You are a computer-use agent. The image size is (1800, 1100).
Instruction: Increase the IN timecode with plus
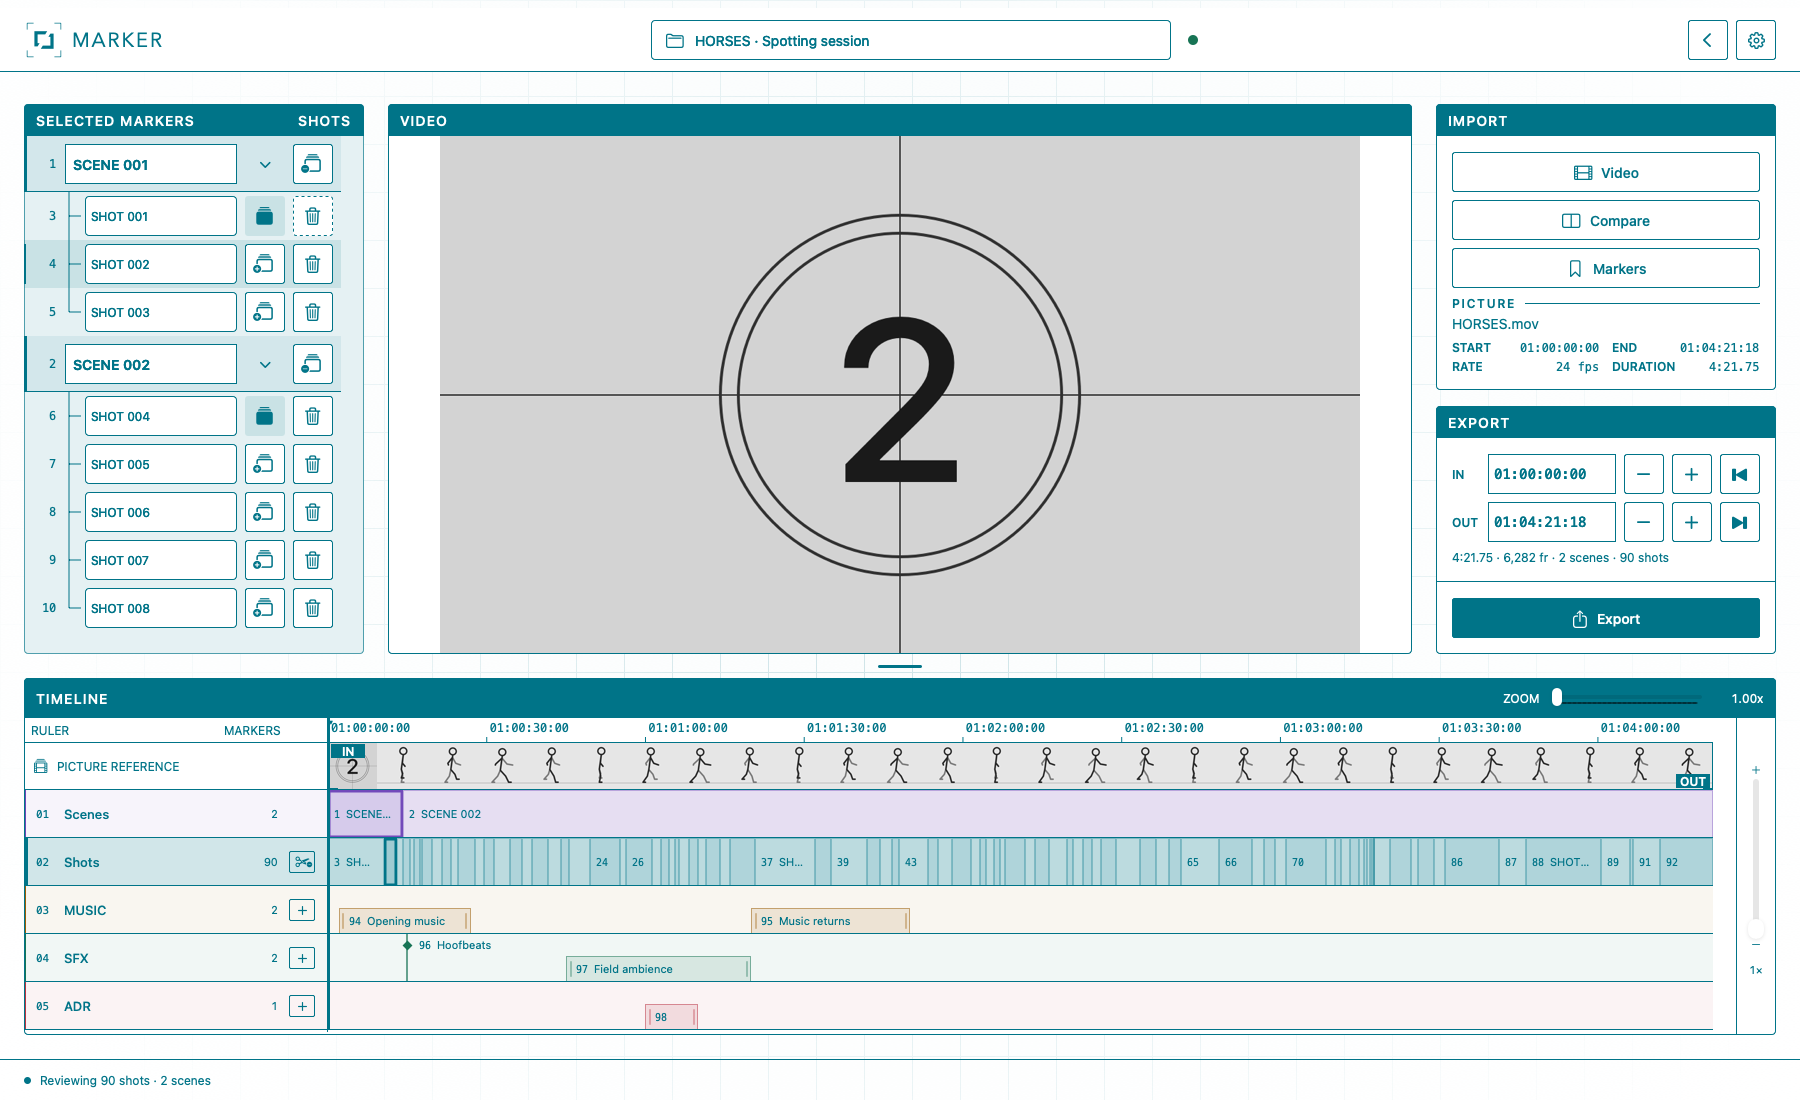click(x=1692, y=474)
